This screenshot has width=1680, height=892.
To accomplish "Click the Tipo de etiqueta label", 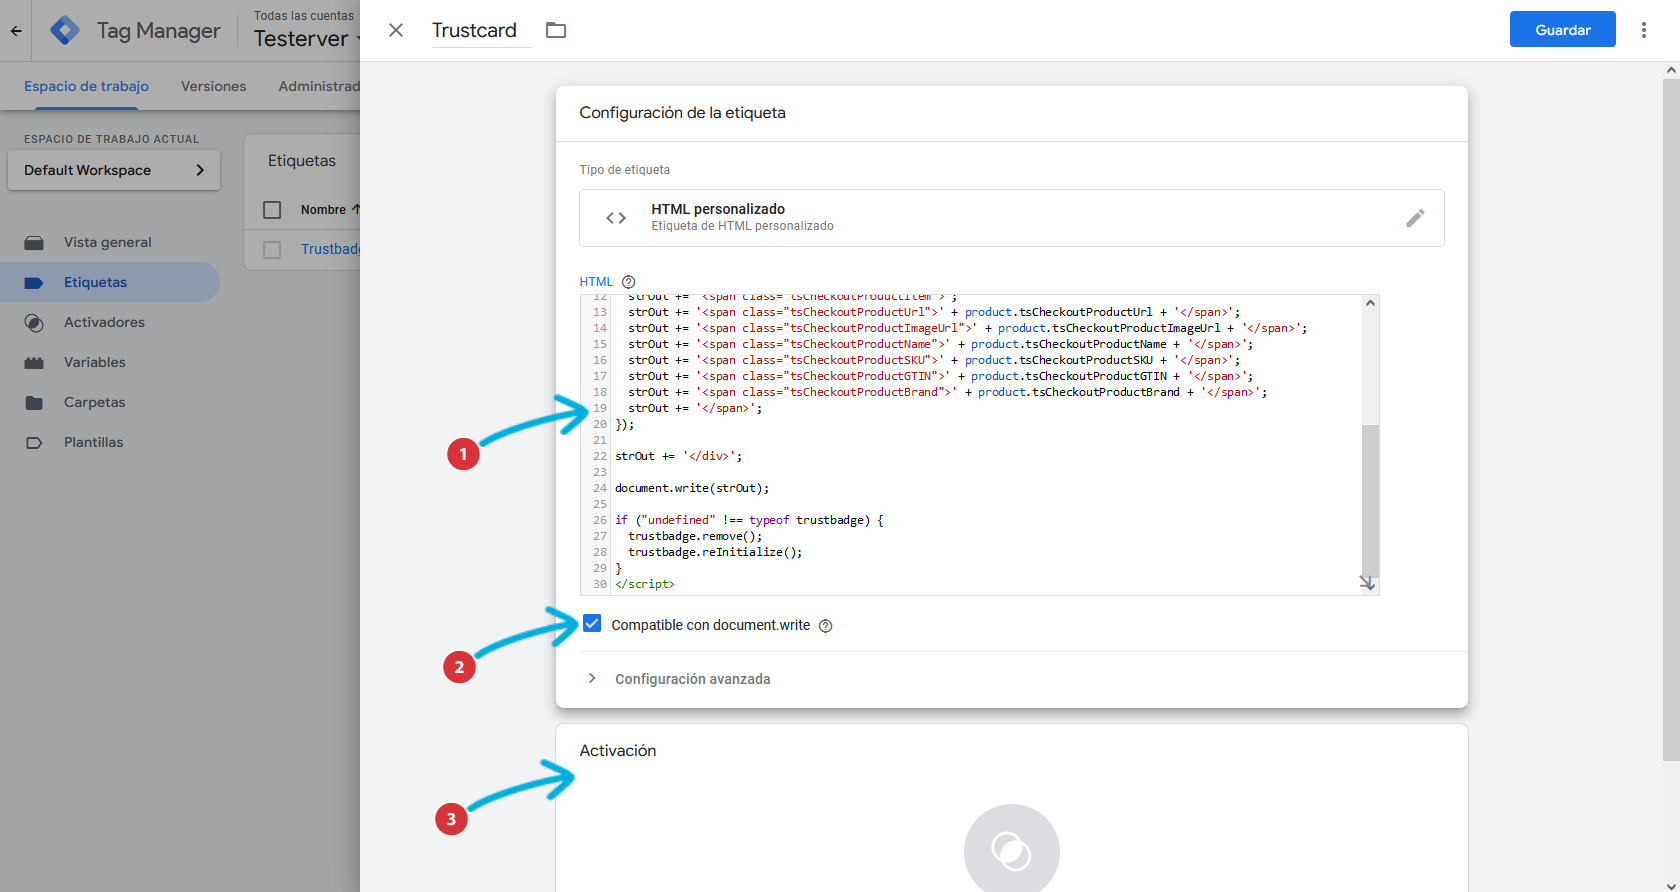I will (x=625, y=170).
